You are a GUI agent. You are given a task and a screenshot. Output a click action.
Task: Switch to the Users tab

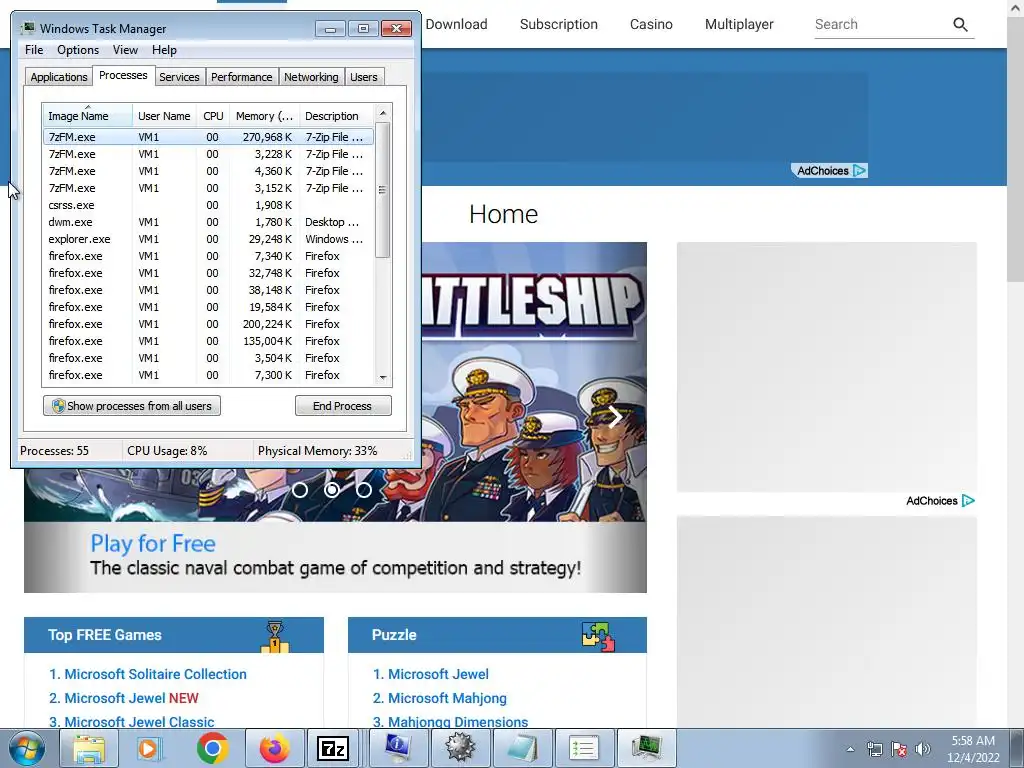tap(363, 77)
